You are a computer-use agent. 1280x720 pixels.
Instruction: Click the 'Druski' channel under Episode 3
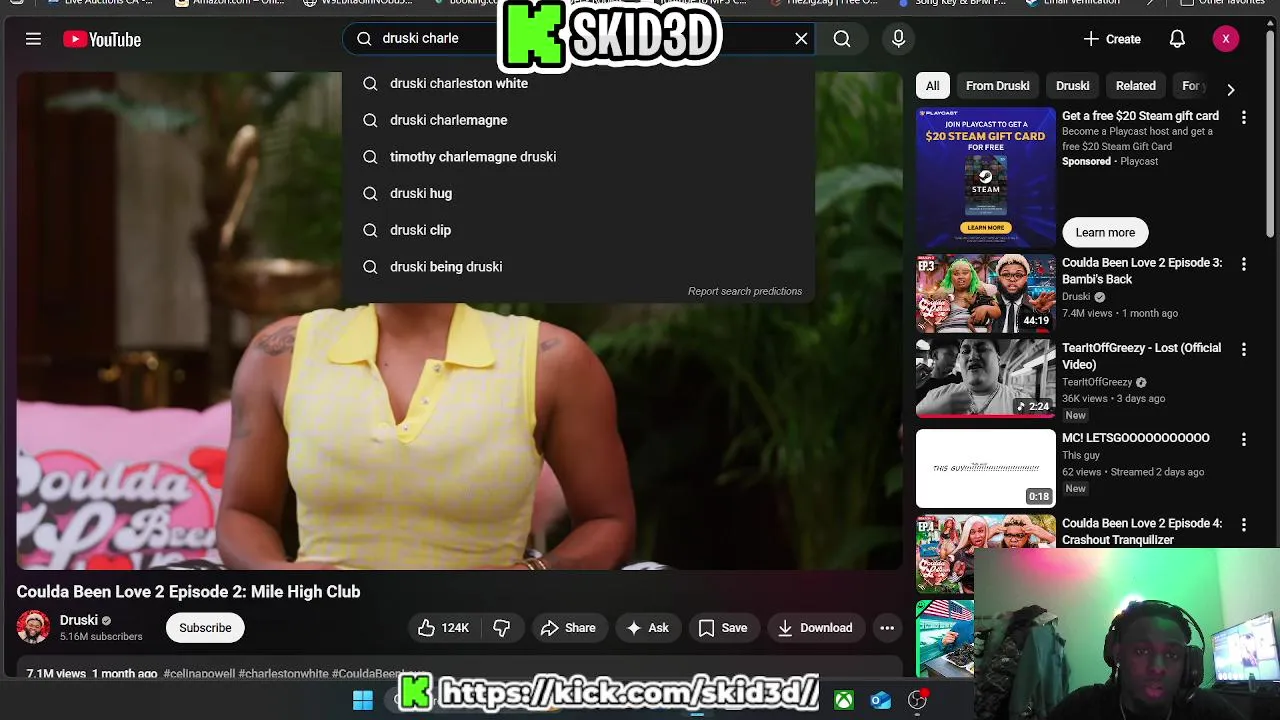tap(1076, 297)
